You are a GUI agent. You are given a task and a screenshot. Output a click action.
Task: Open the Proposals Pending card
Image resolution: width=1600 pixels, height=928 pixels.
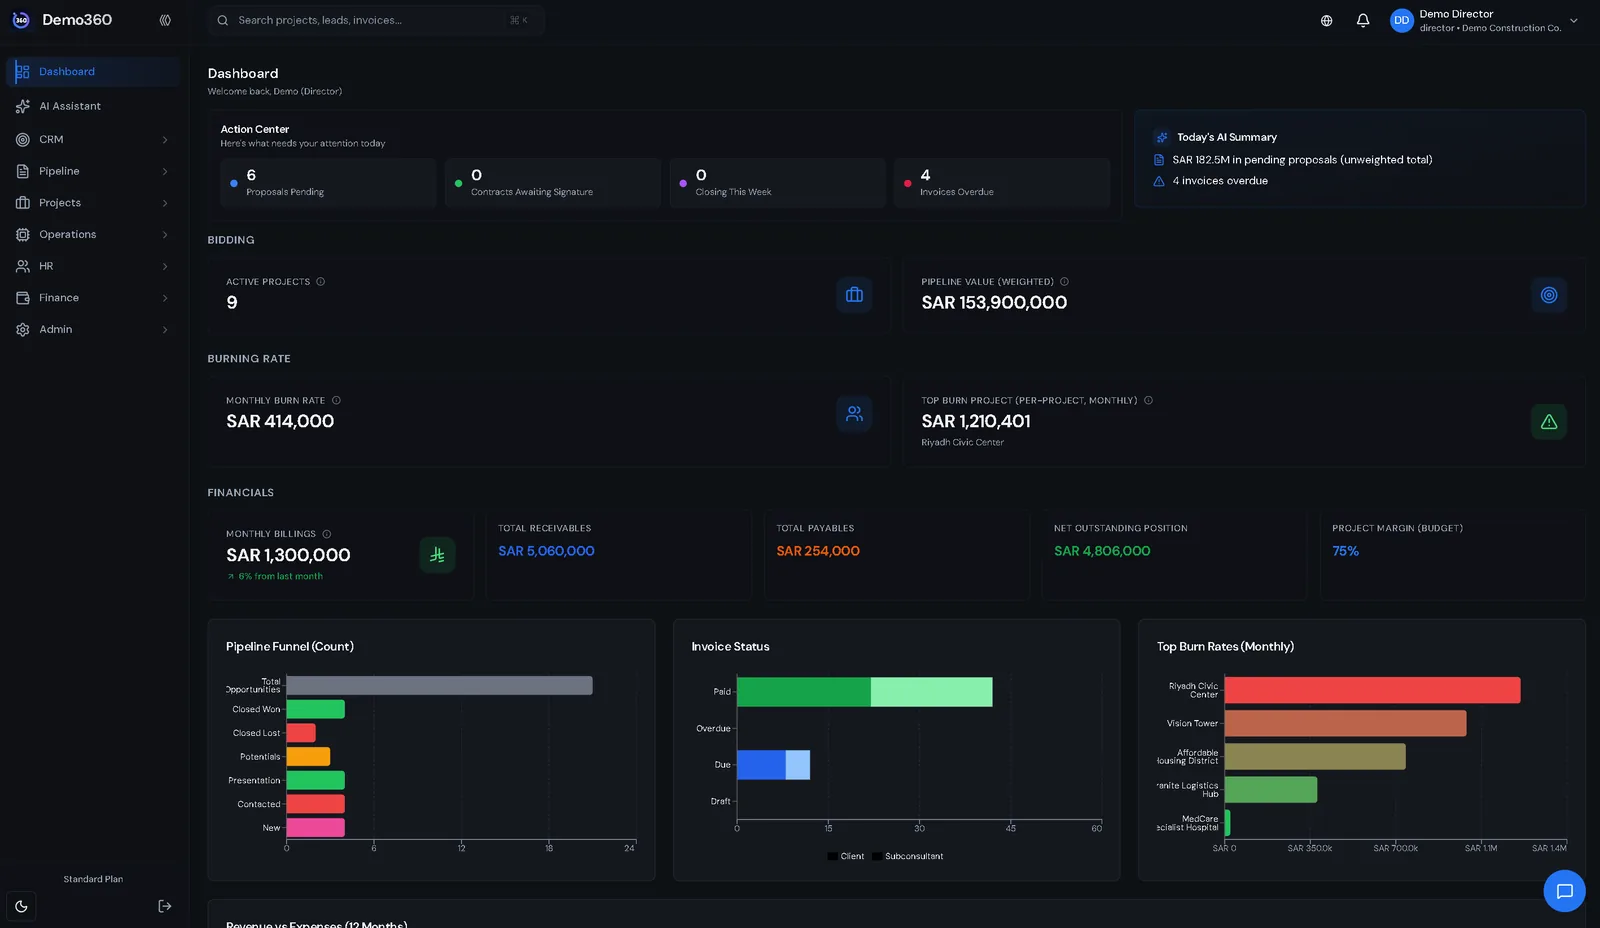(x=328, y=183)
